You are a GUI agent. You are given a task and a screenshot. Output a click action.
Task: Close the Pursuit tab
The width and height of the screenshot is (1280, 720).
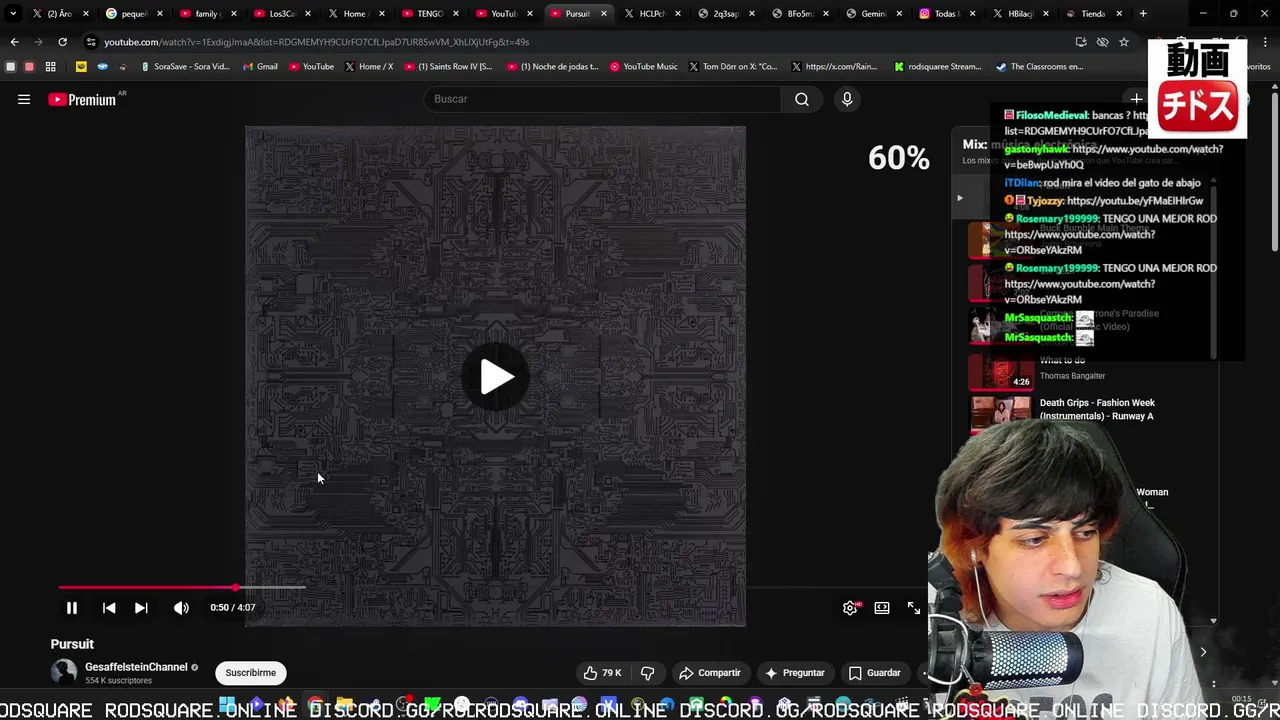604,14
